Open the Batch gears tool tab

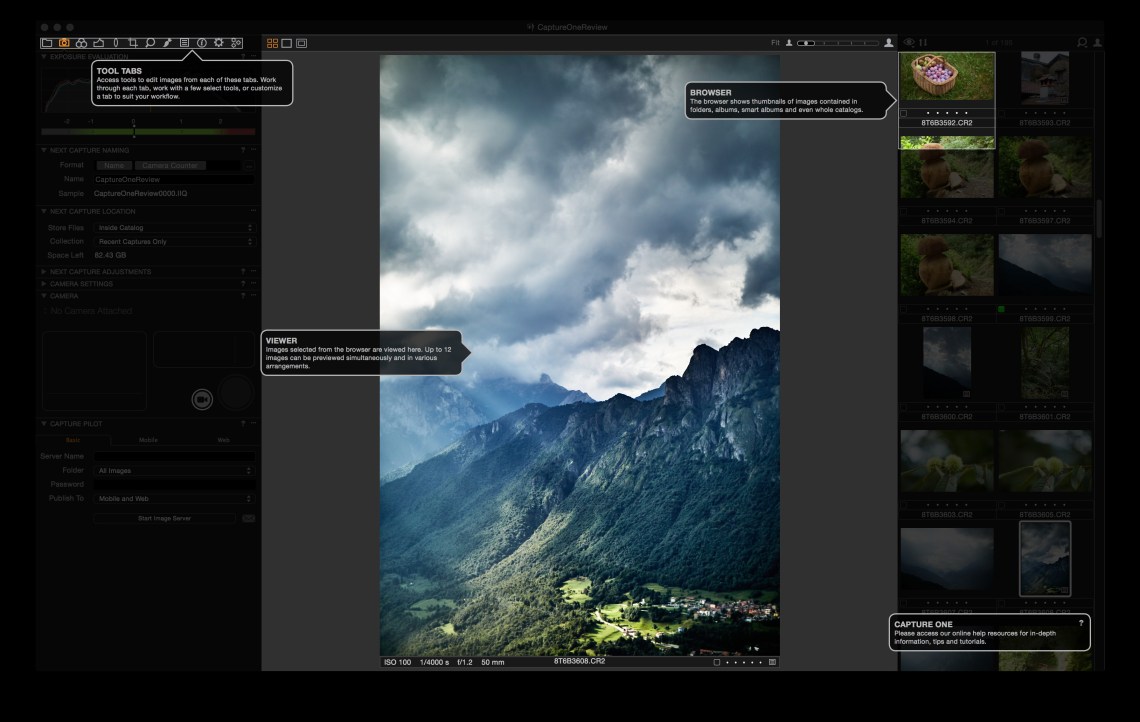236,43
